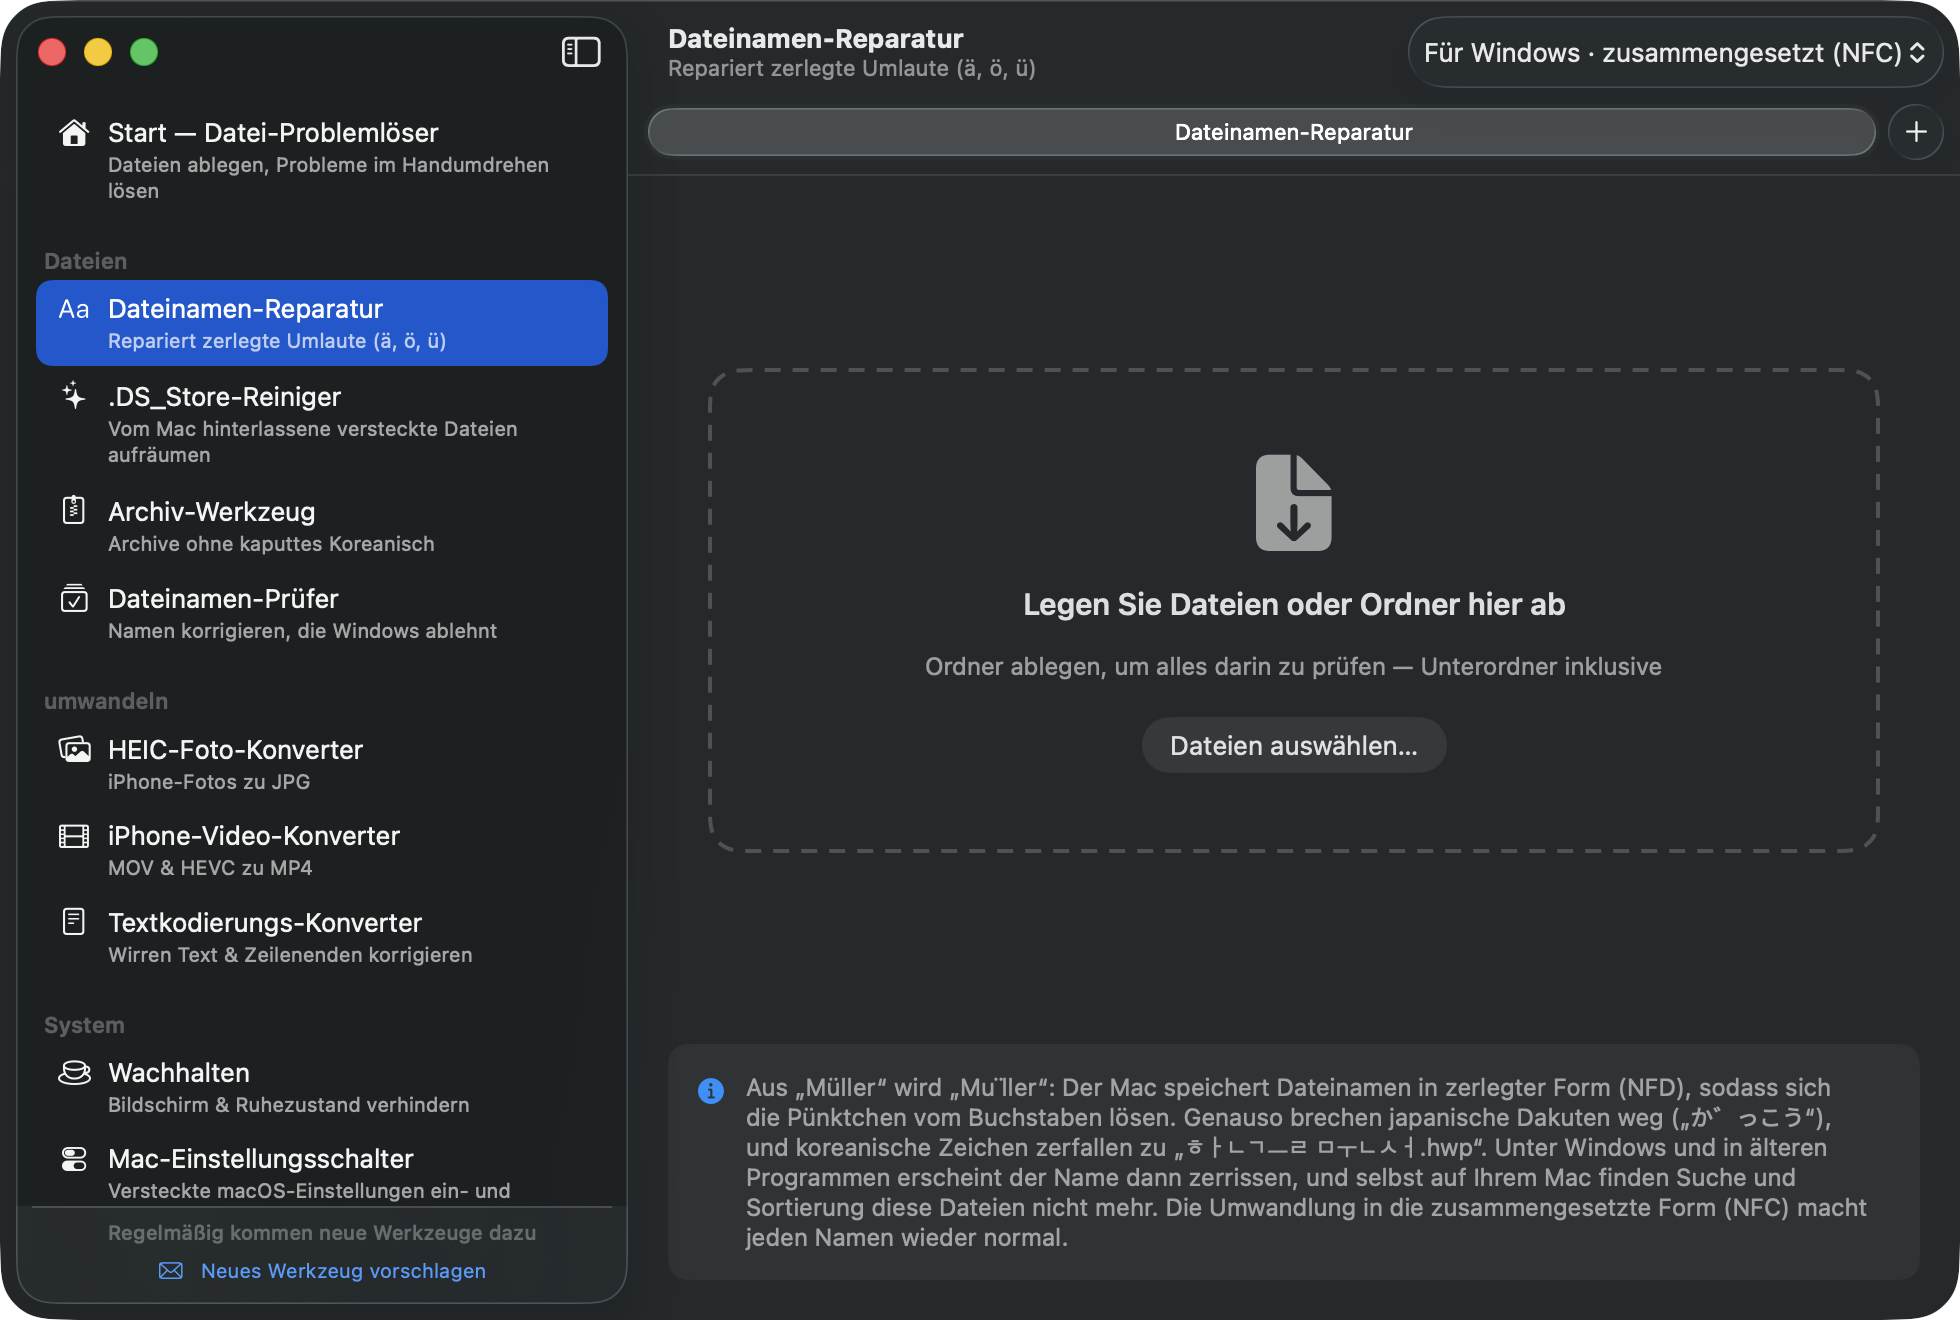The height and width of the screenshot is (1320, 1960).
Task: Open the Archiv-Werkzeug tool
Action: click(x=322, y=526)
